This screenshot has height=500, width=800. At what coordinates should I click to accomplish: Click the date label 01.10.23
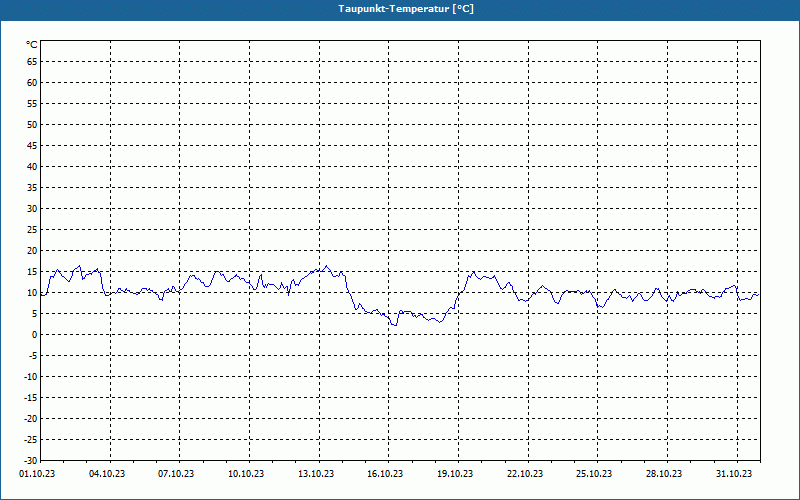(x=37, y=474)
